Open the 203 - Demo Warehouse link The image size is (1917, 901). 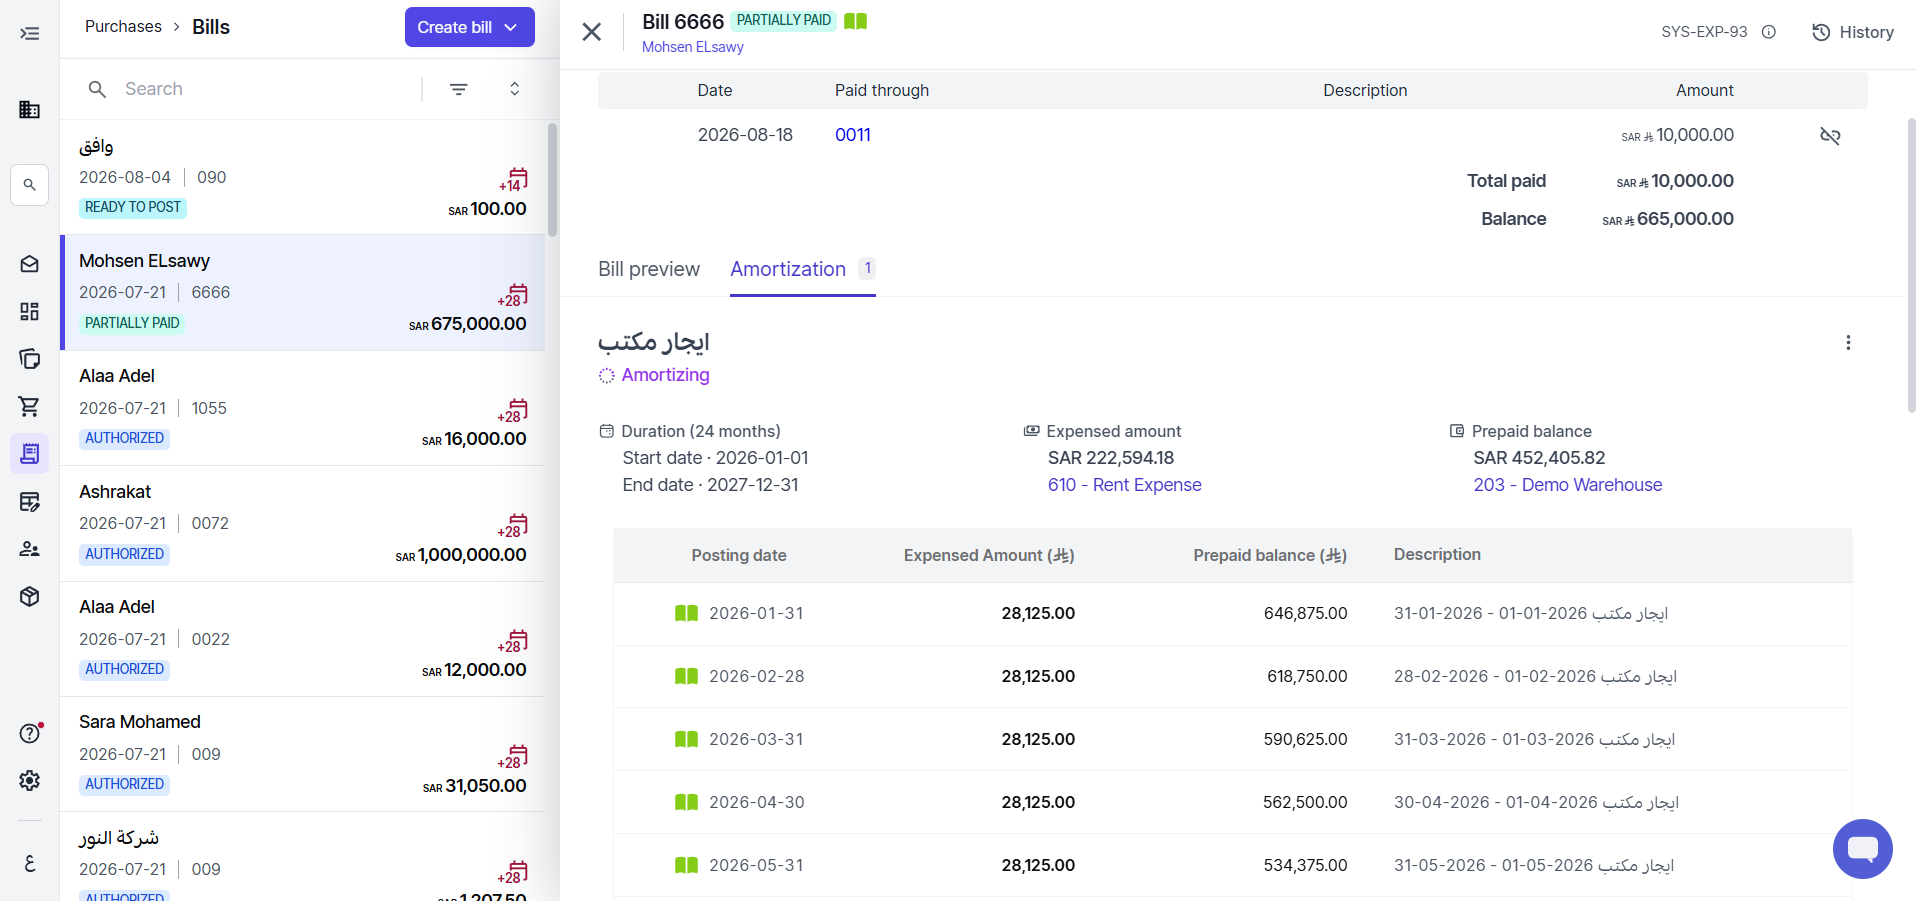point(1568,485)
